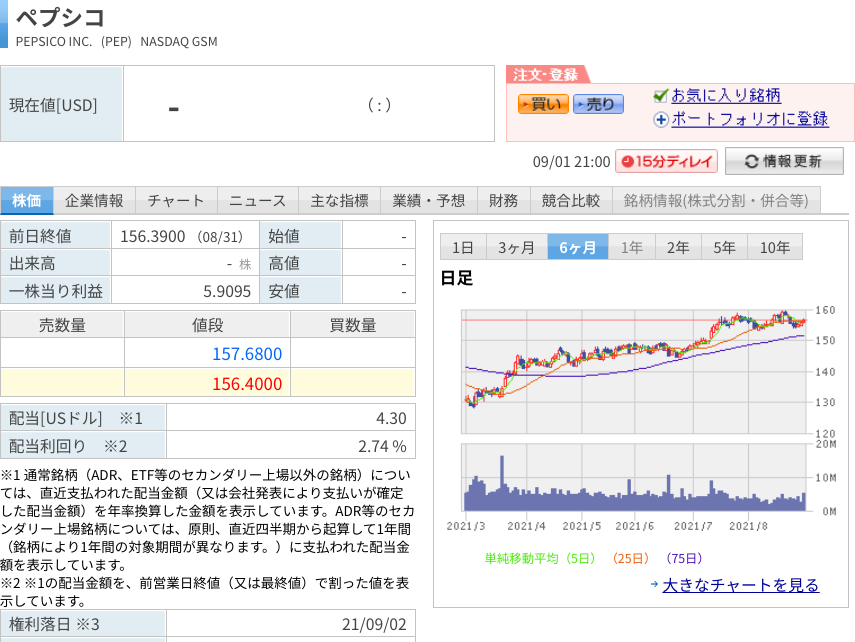Open ポートフォリオに登録 link
This screenshot has height=642, width=855.
(750, 119)
